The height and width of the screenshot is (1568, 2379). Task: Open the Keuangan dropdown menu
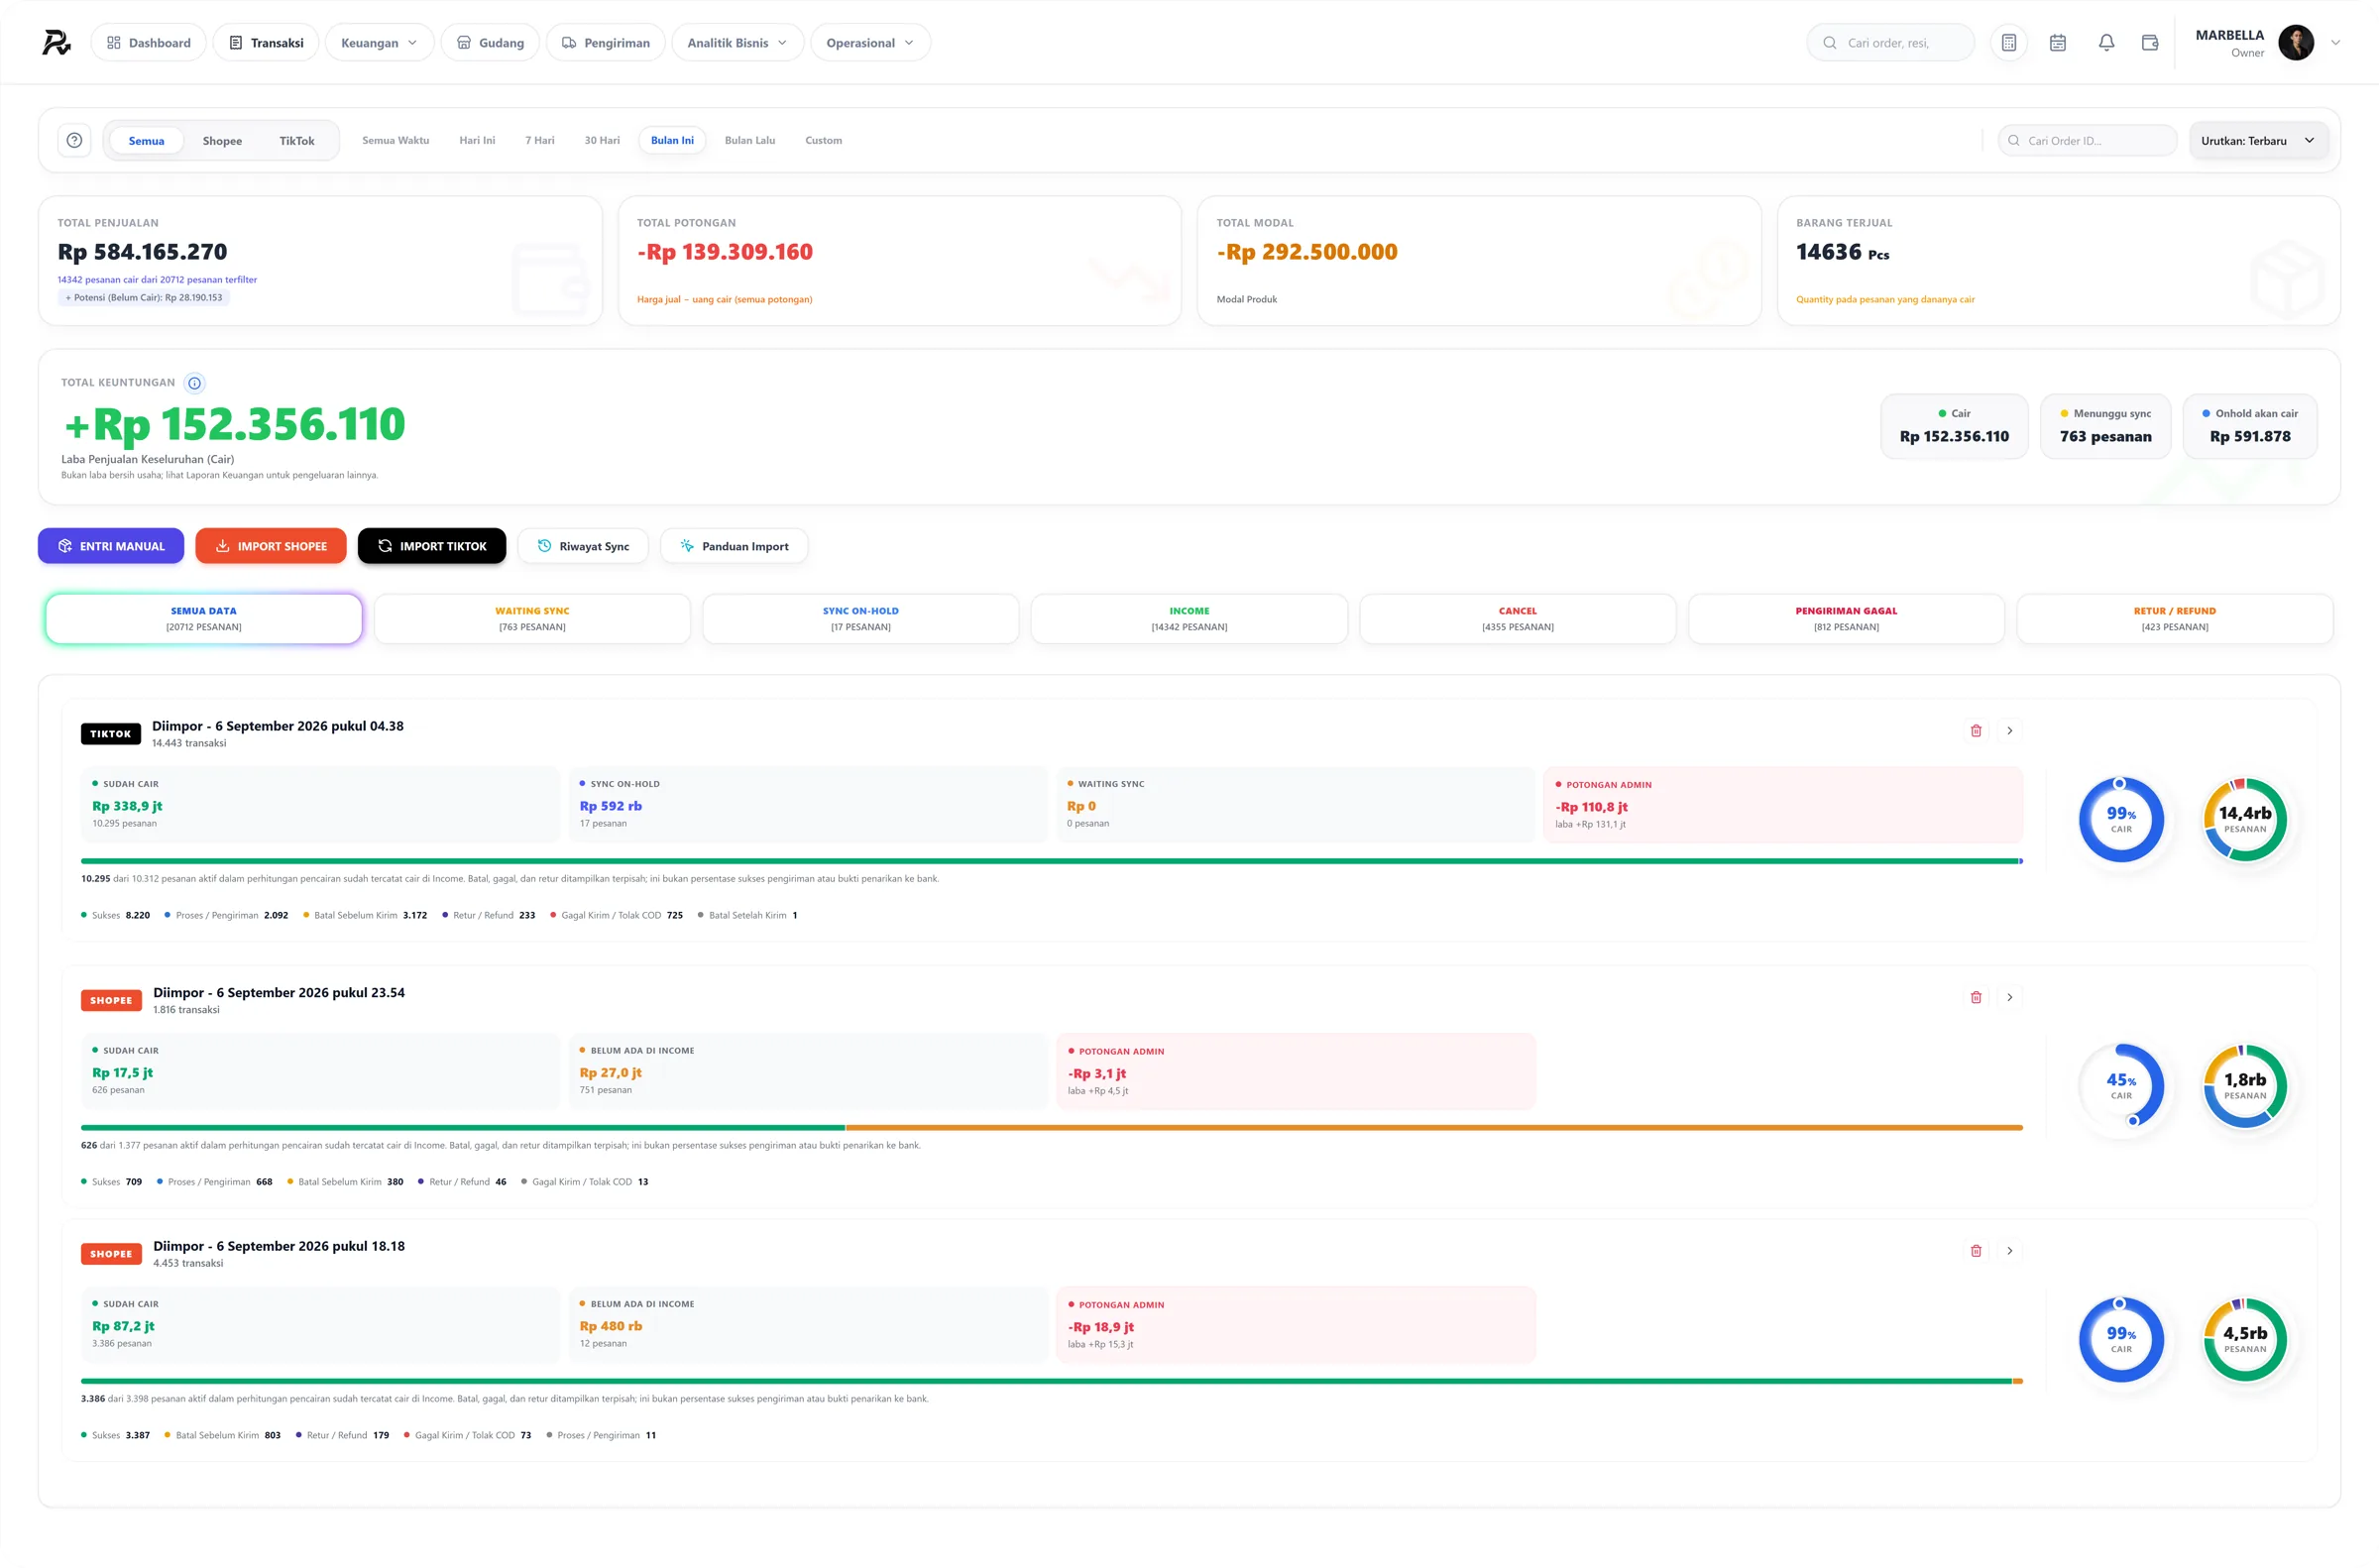(x=379, y=43)
